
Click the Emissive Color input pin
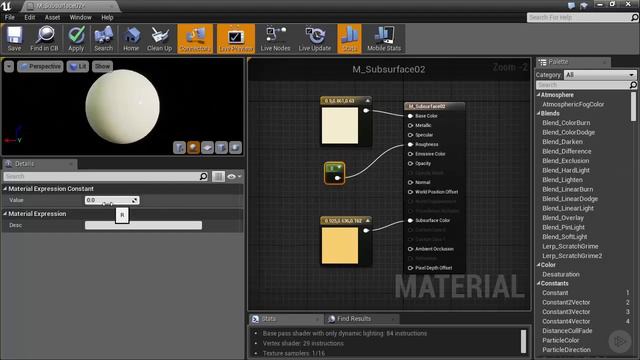point(411,154)
